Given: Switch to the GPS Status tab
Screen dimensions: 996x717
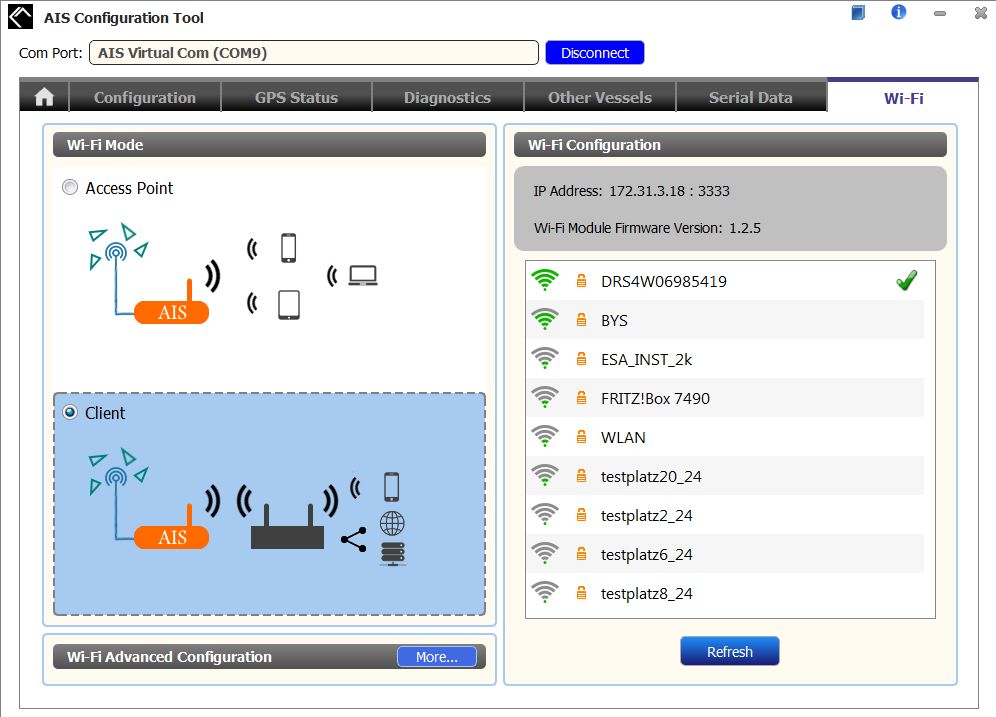Looking at the screenshot, I should click(296, 97).
